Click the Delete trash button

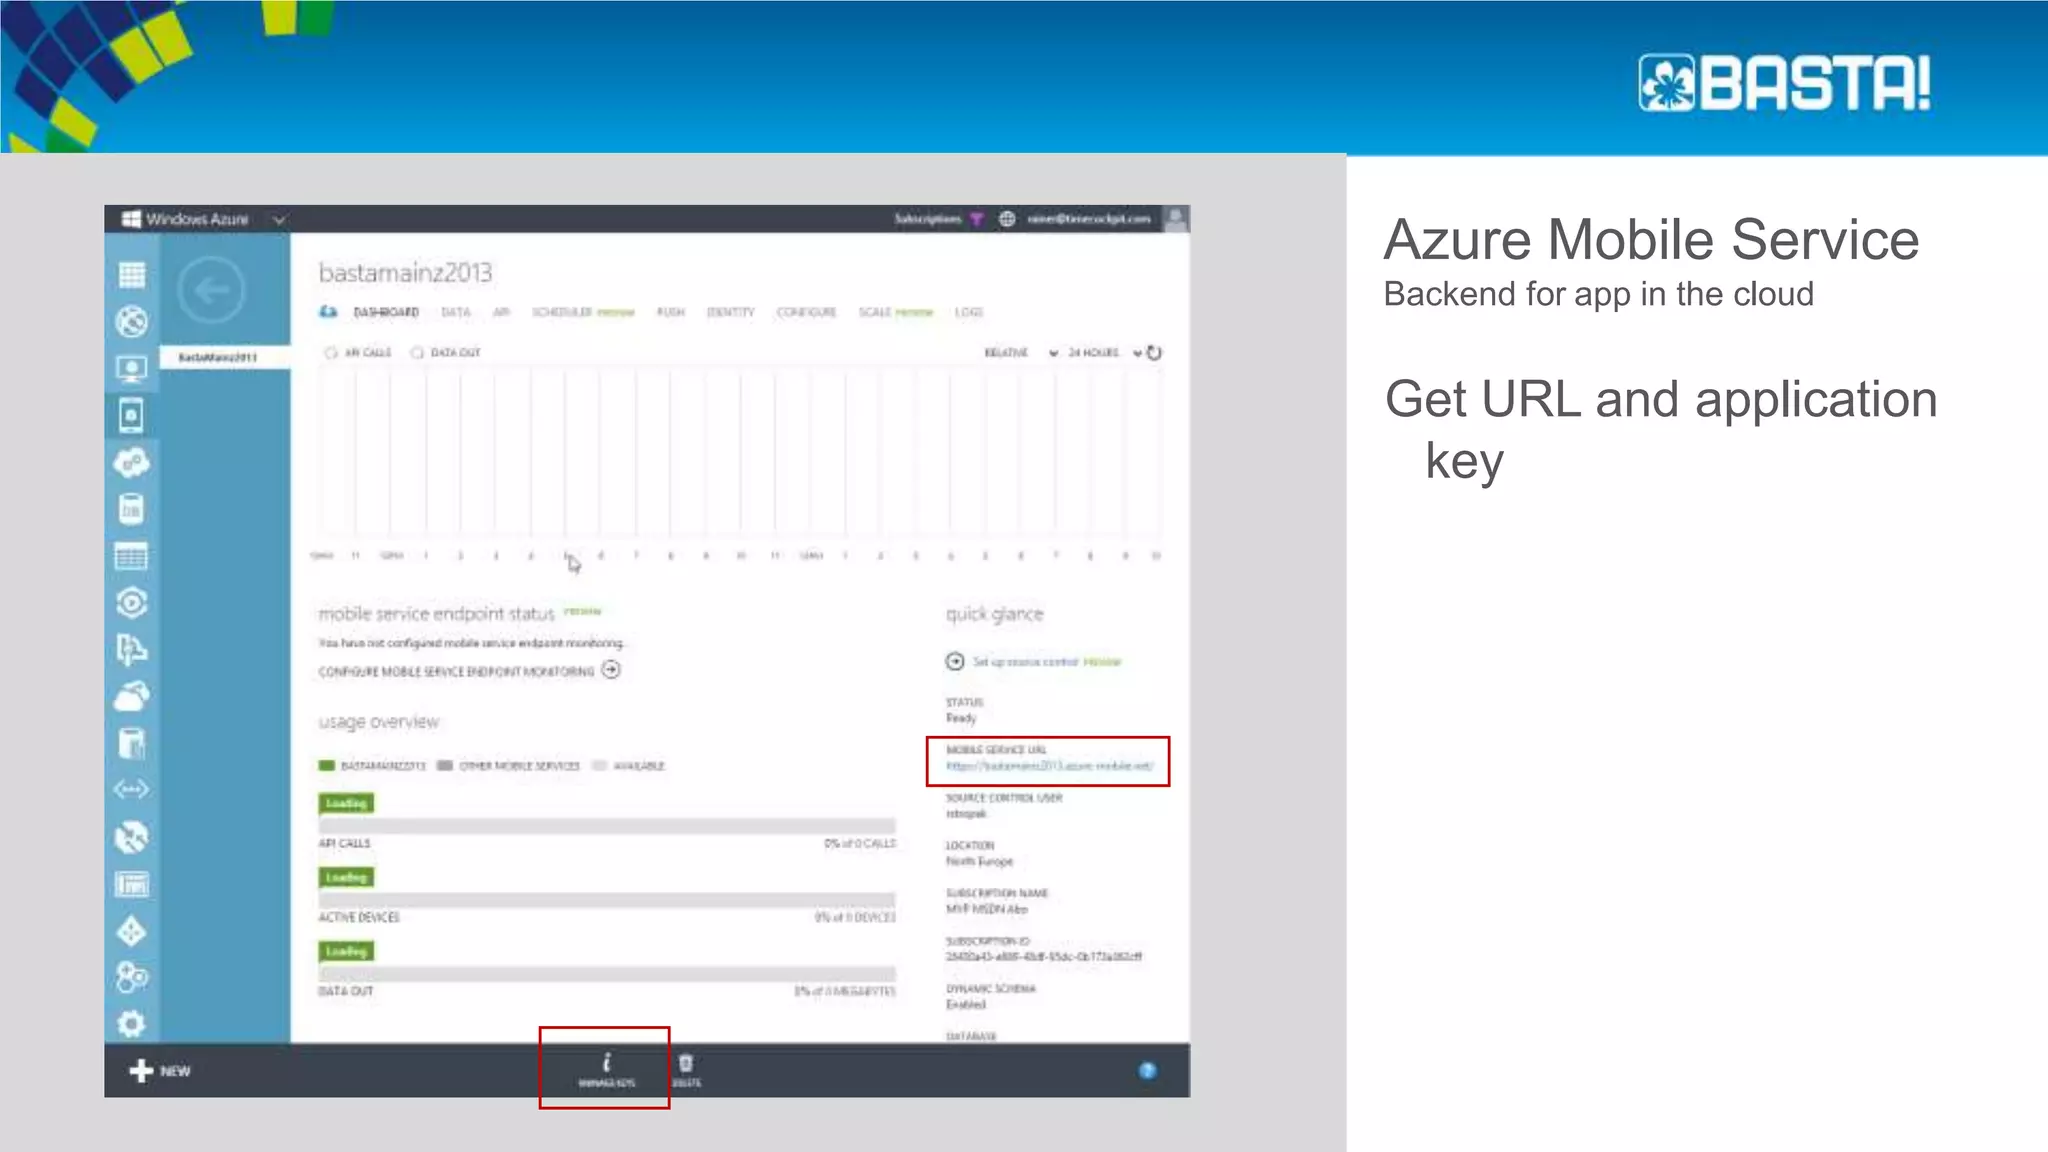[686, 1069]
